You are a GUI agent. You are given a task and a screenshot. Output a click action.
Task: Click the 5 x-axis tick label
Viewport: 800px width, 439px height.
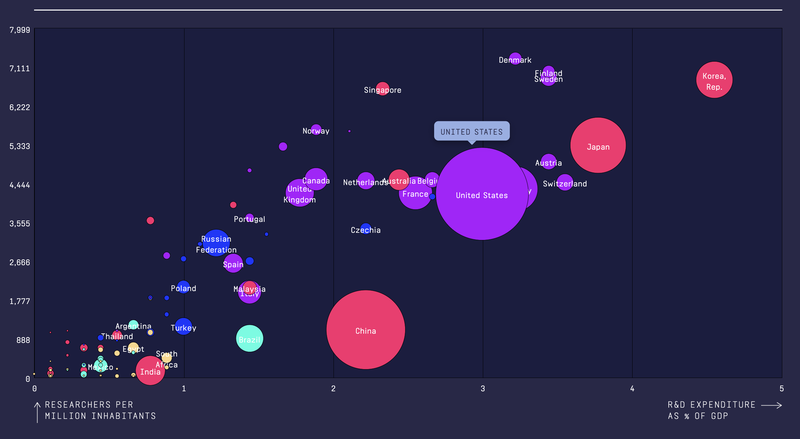(x=781, y=388)
